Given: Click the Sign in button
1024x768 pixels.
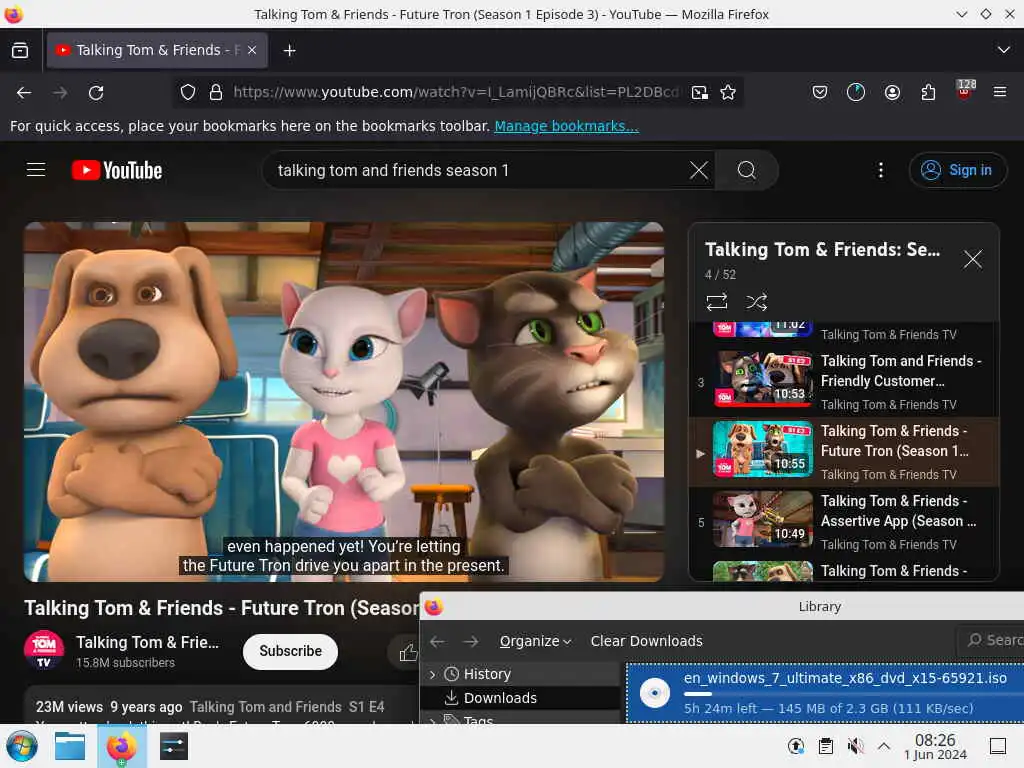Looking at the screenshot, I should 957,170.
